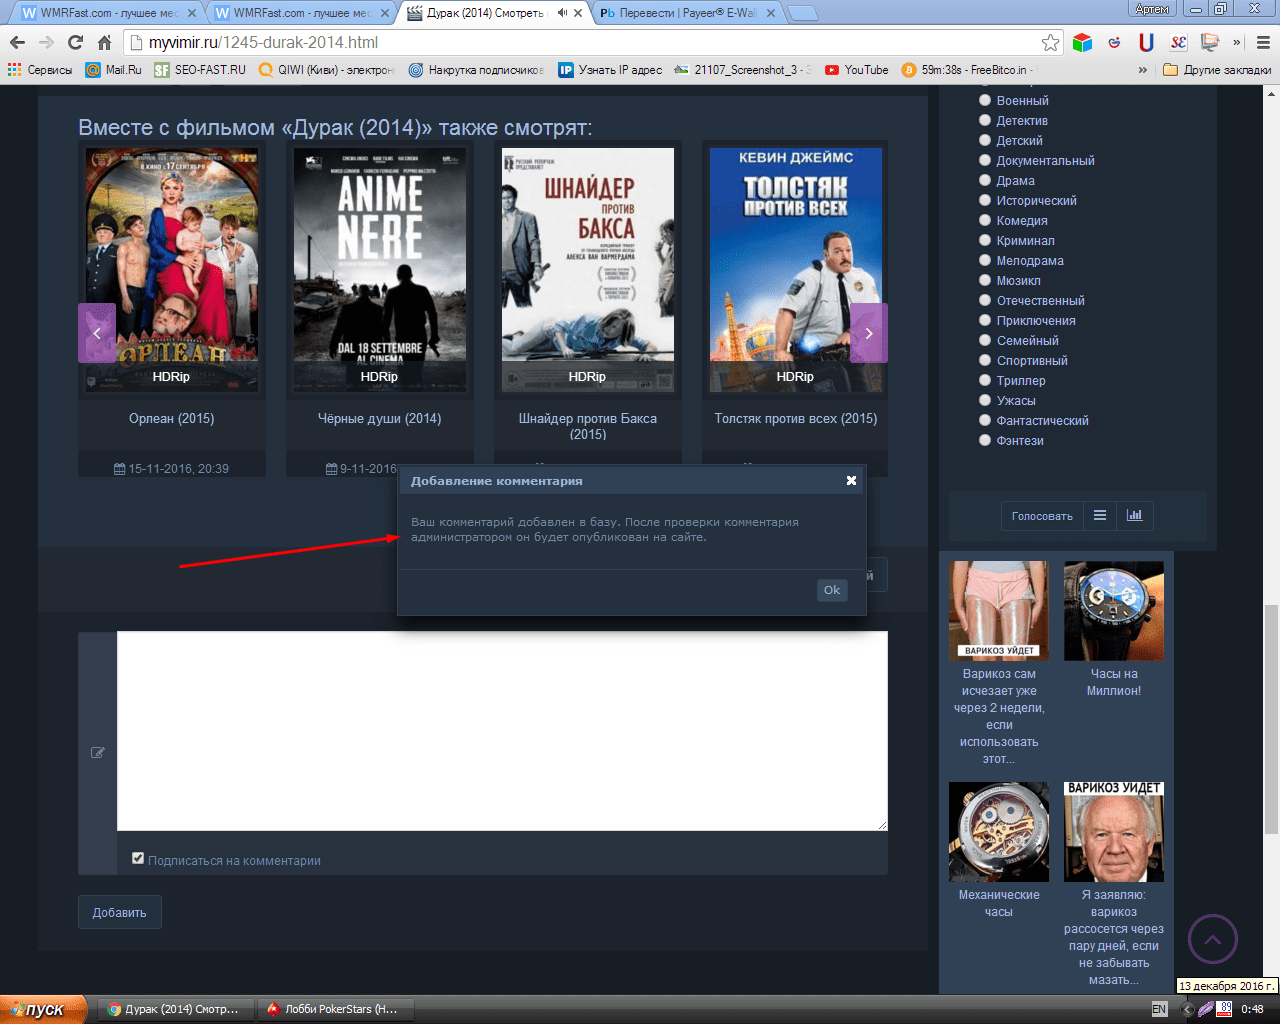Select Военный genre radio
This screenshot has width=1280, height=1024.
[985, 100]
